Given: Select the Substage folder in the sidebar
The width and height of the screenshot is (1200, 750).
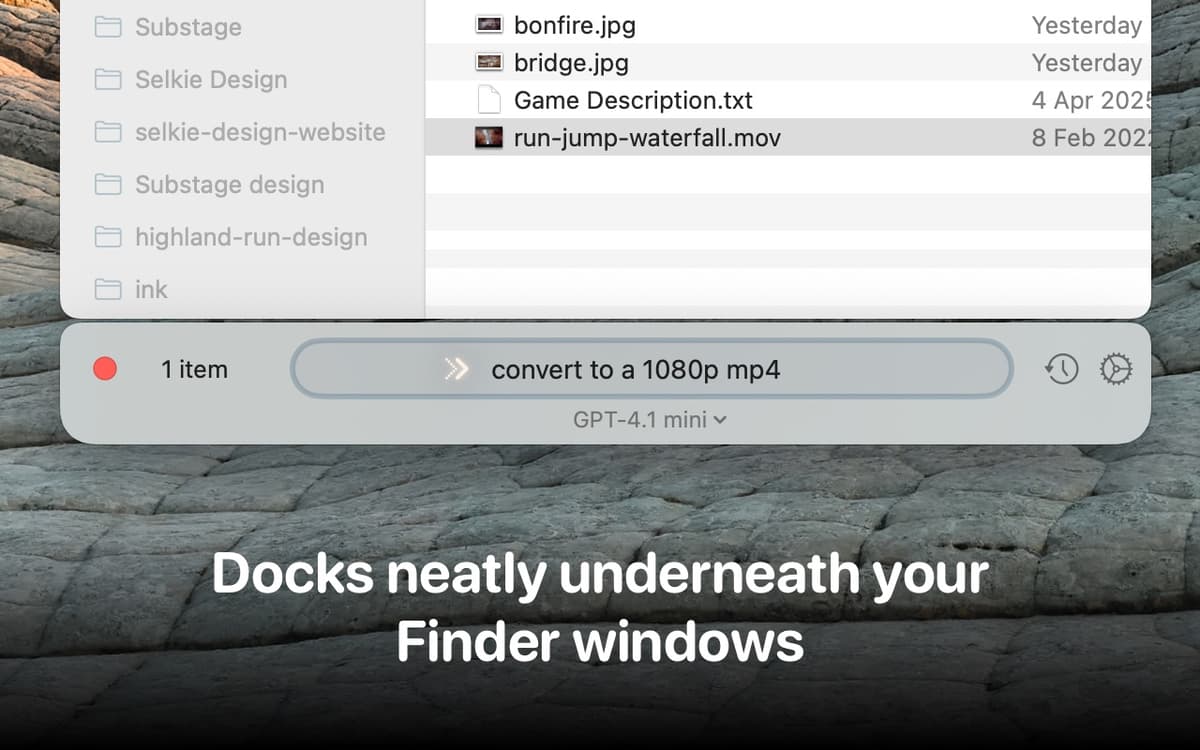Looking at the screenshot, I should (x=188, y=27).
